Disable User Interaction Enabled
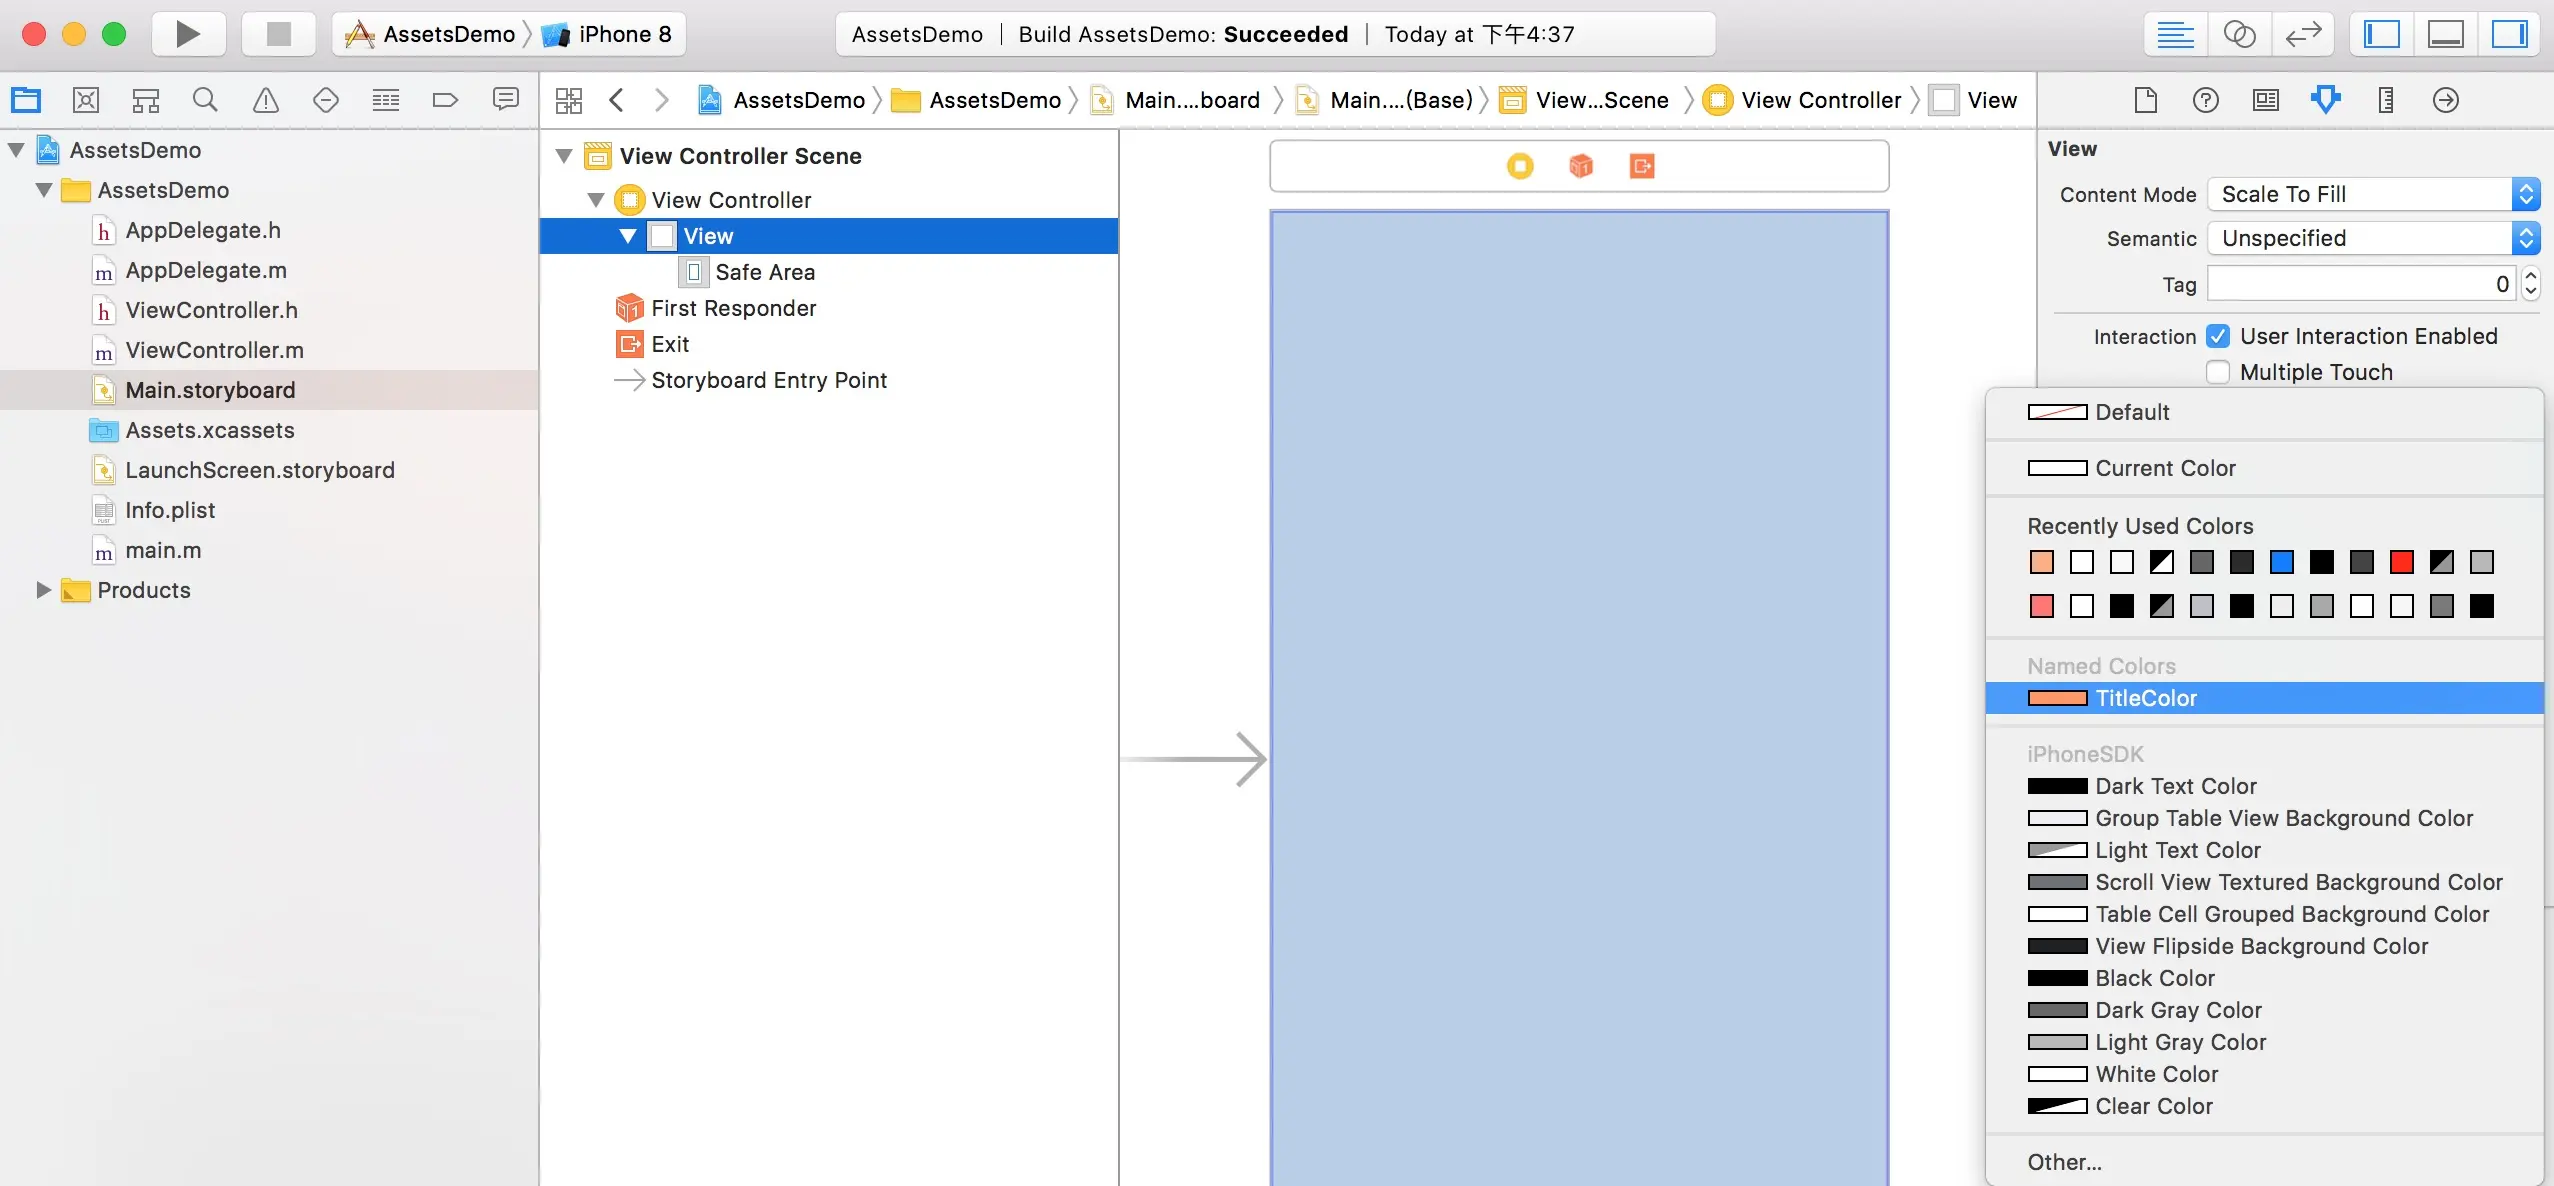This screenshot has width=2554, height=1186. click(2218, 336)
